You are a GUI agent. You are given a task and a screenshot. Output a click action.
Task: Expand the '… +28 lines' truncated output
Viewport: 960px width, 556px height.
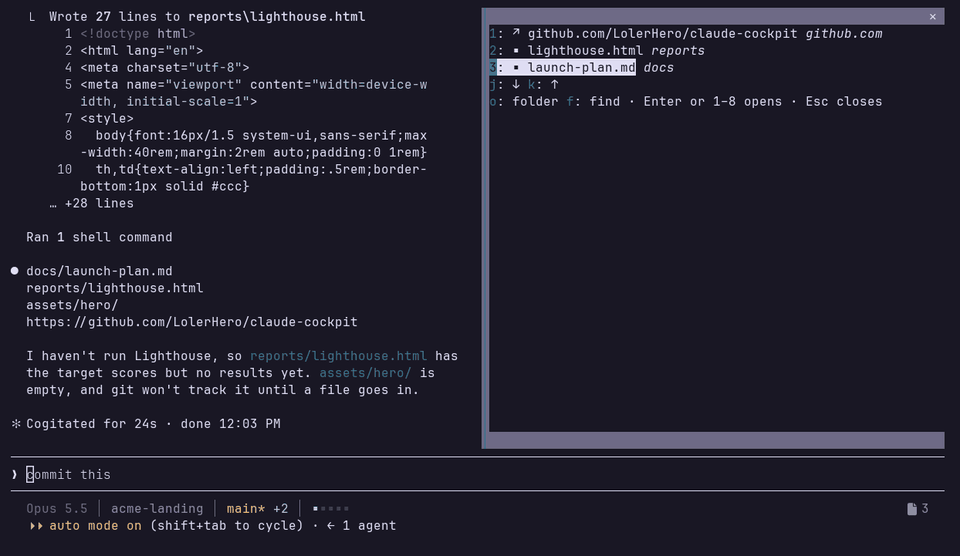[x=91, y=203]
